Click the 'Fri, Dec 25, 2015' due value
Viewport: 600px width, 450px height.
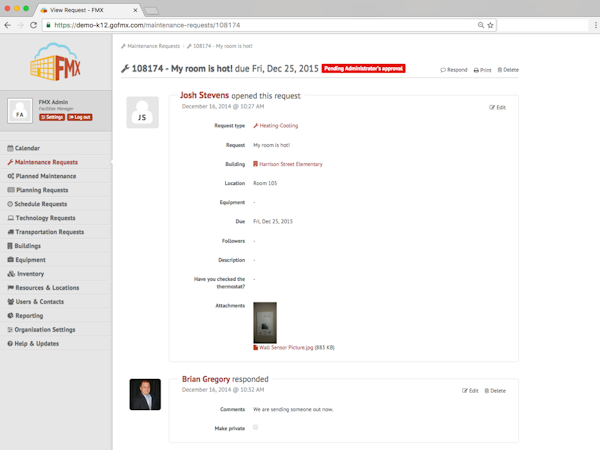coord(273,222)
